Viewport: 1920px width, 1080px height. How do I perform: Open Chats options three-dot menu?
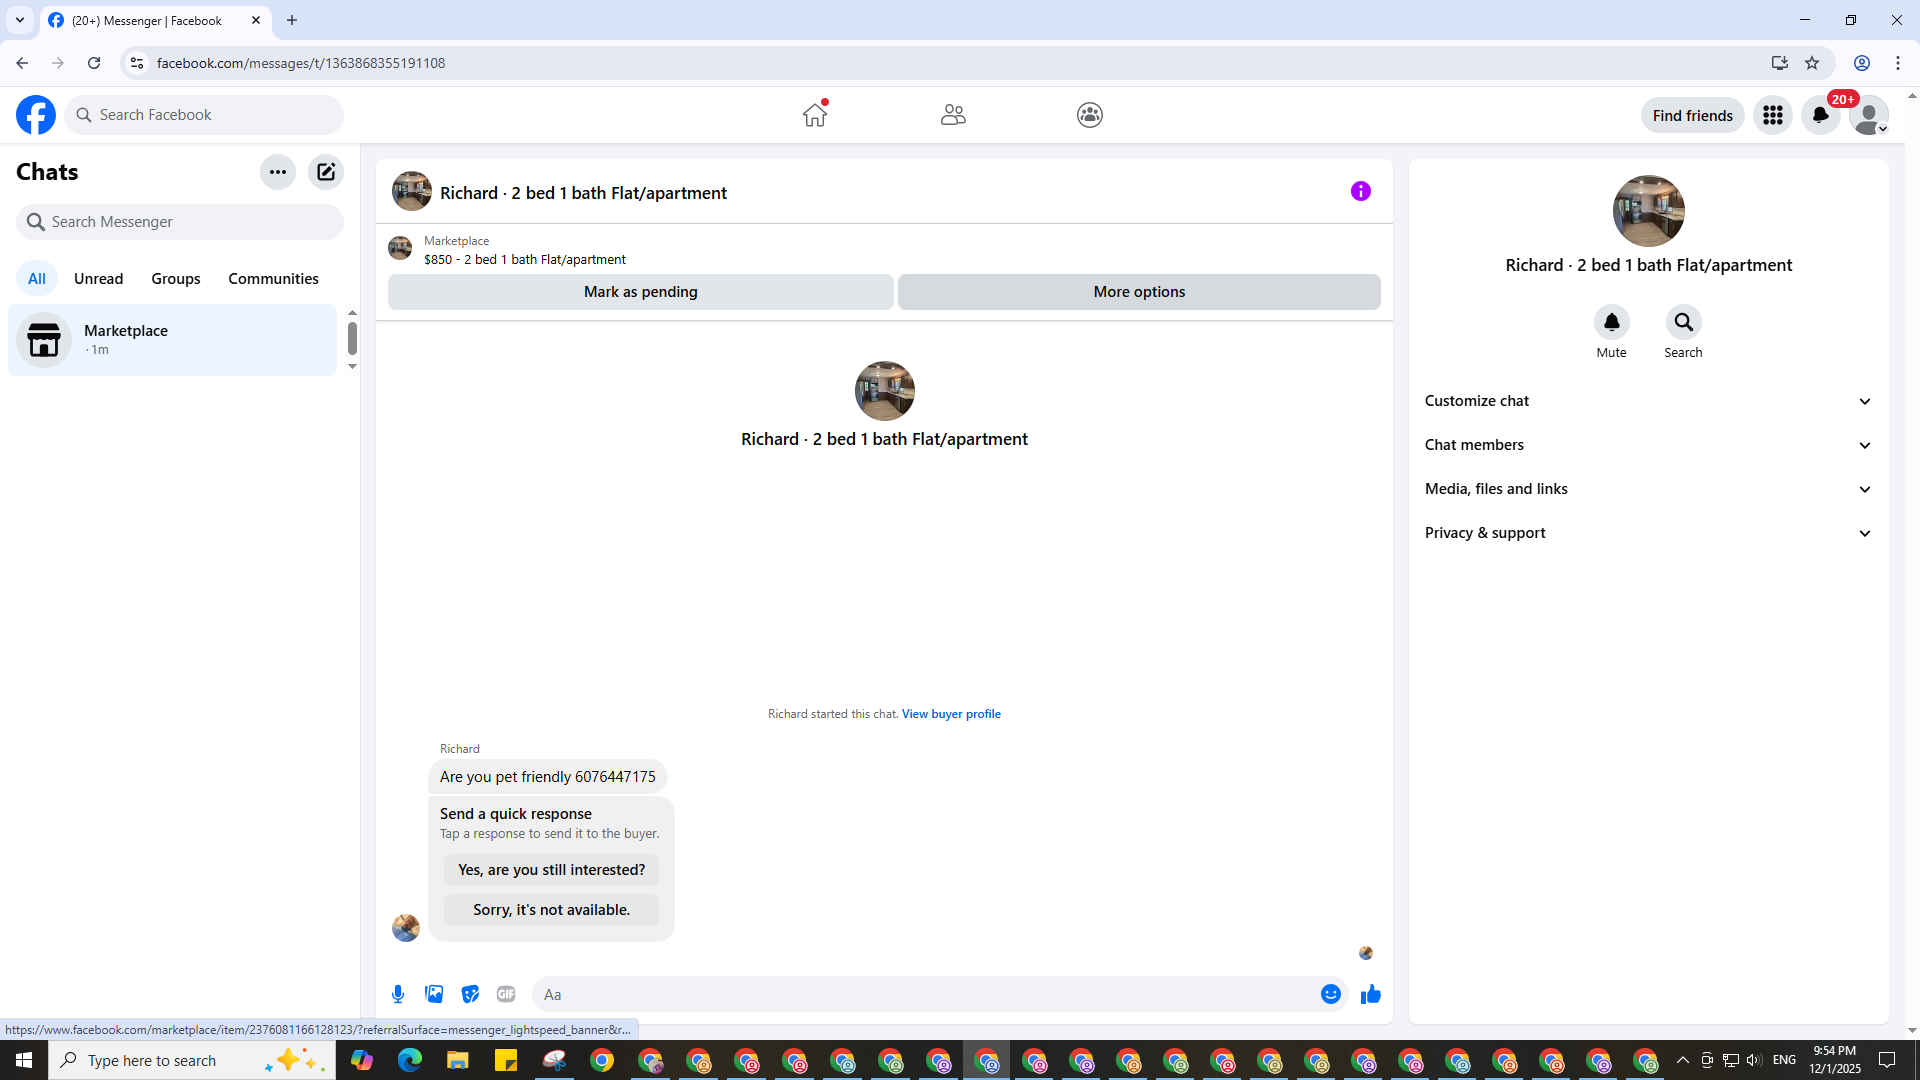tap(278, 172)
